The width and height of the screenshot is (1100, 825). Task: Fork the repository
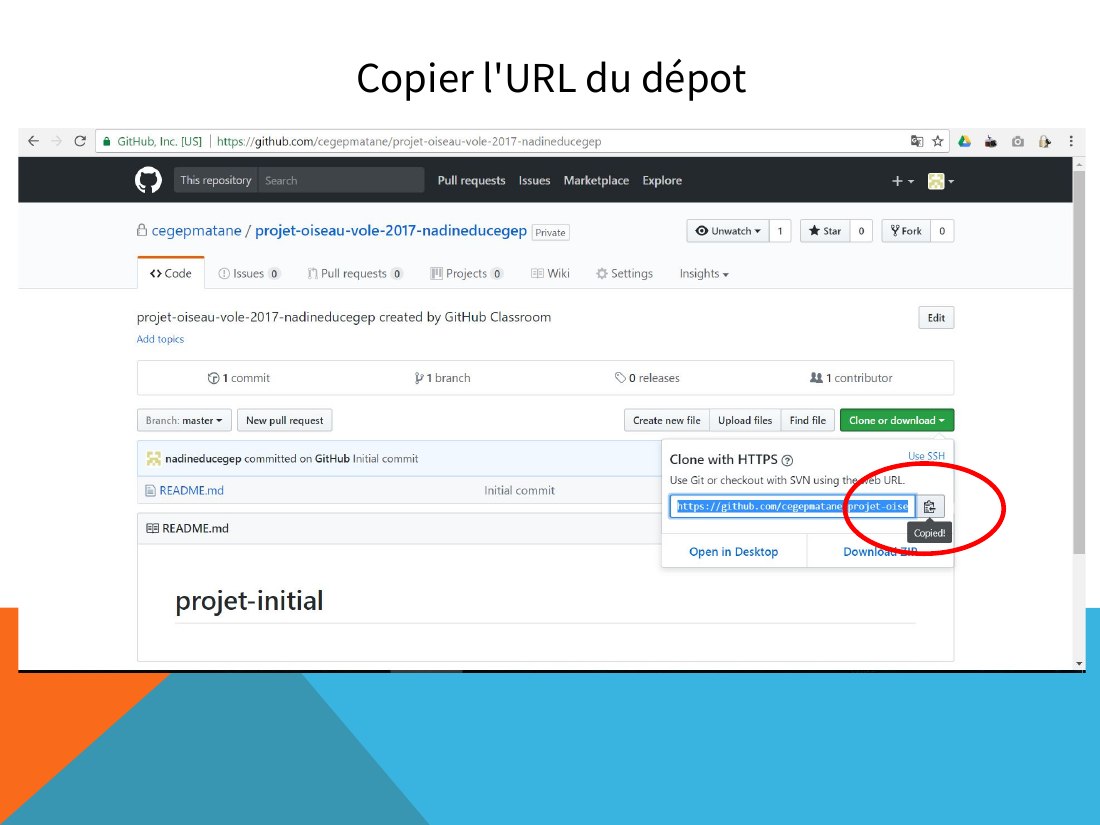906,231
